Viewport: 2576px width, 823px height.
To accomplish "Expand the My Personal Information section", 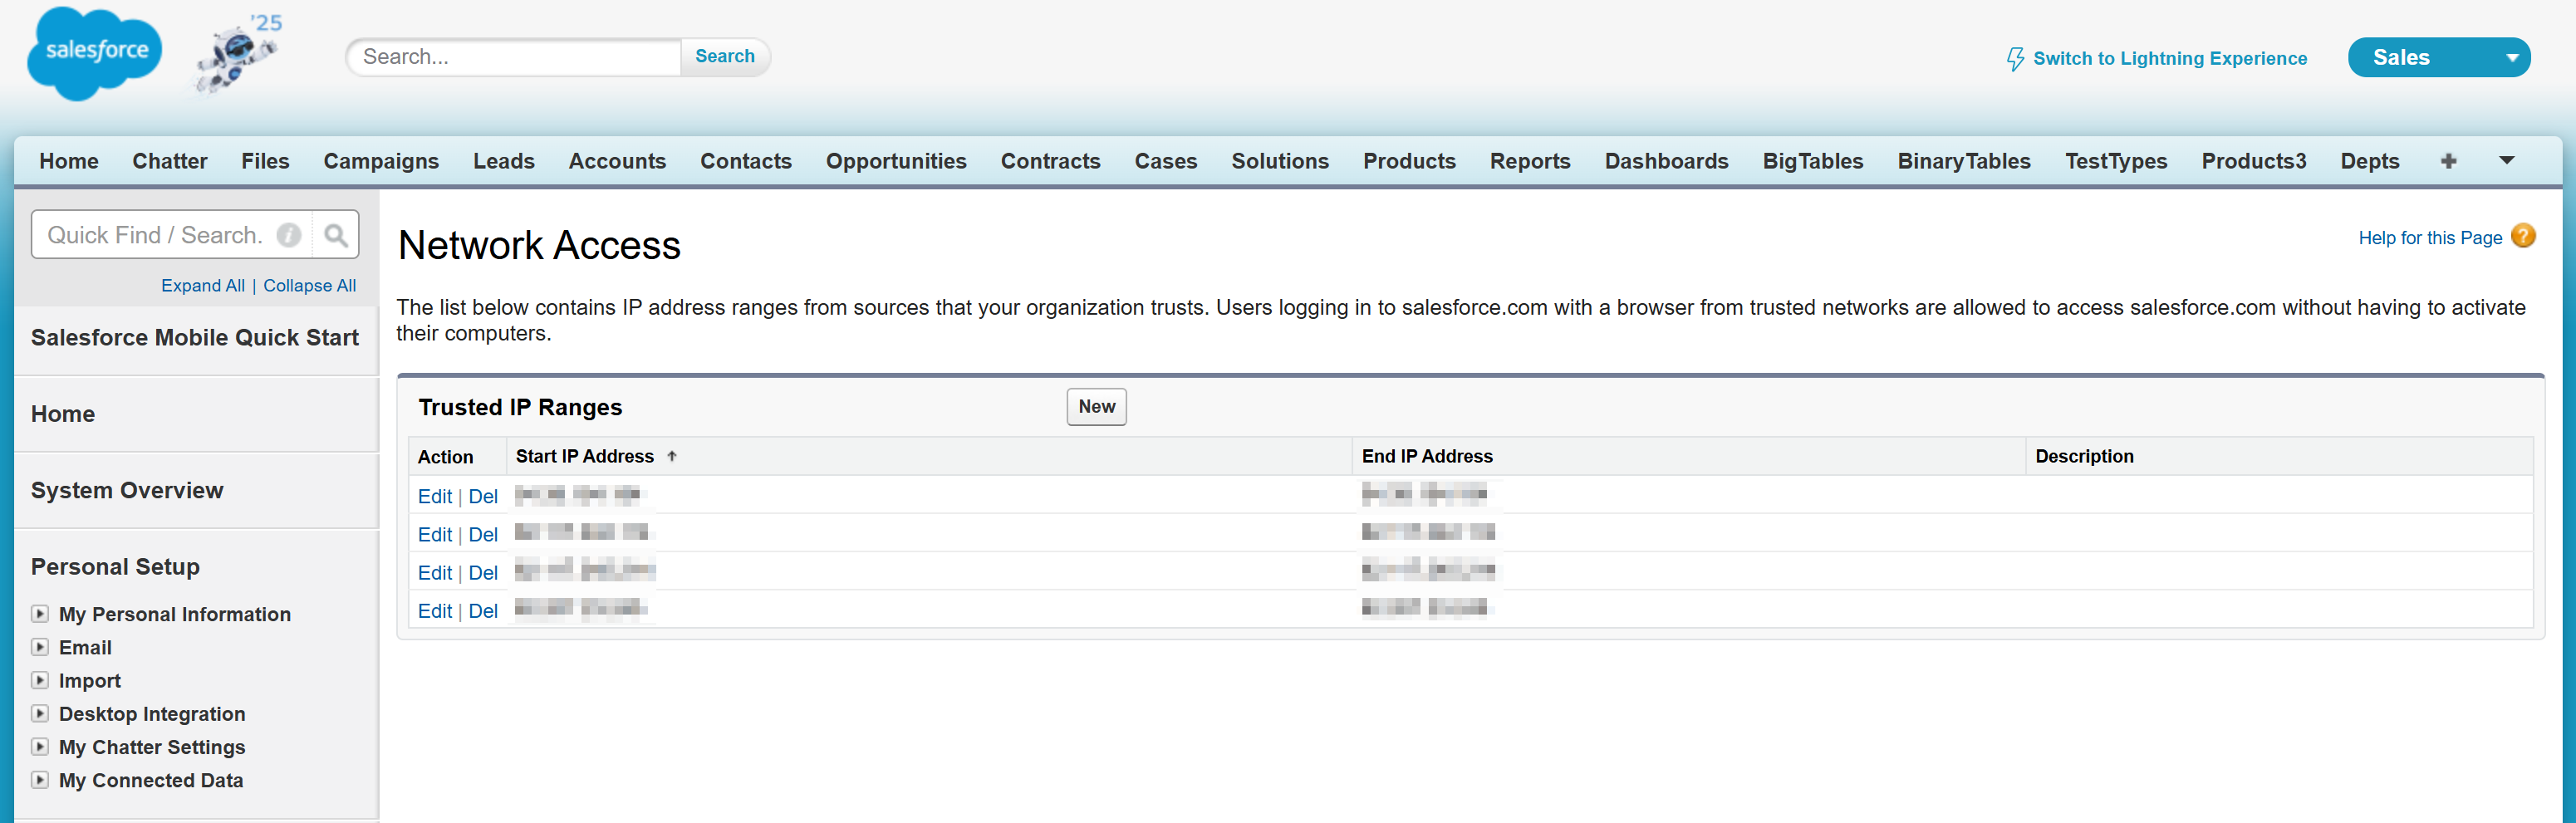I will (x=40, y=614).
